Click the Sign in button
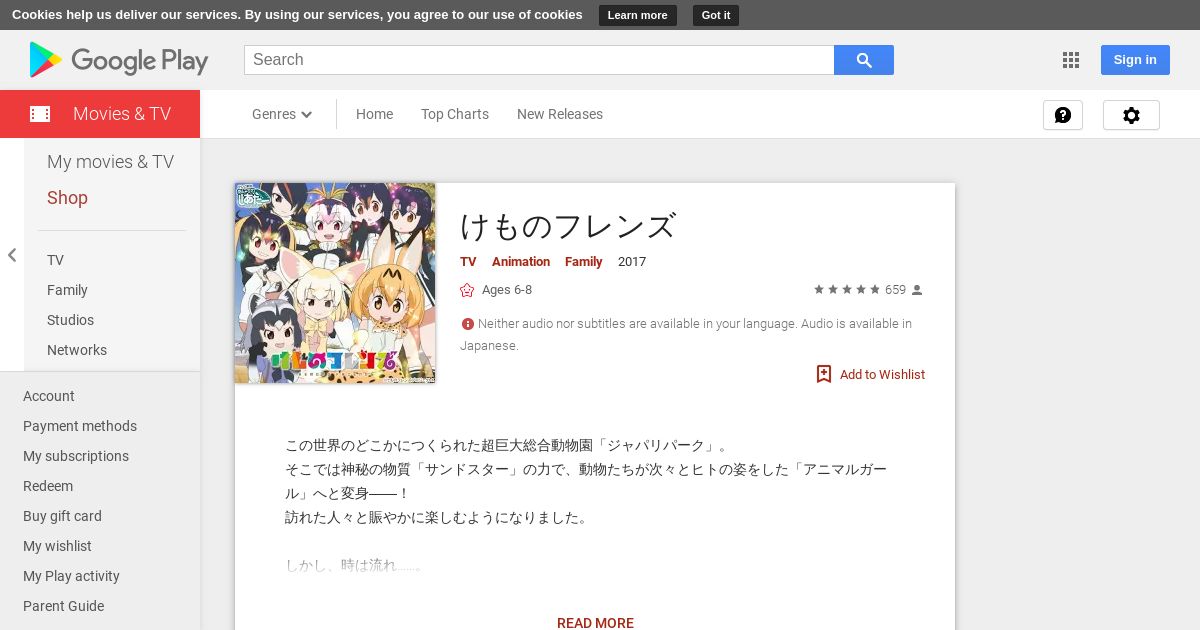This screenshot has width=1200, height=630. [x=1135, y=60]
